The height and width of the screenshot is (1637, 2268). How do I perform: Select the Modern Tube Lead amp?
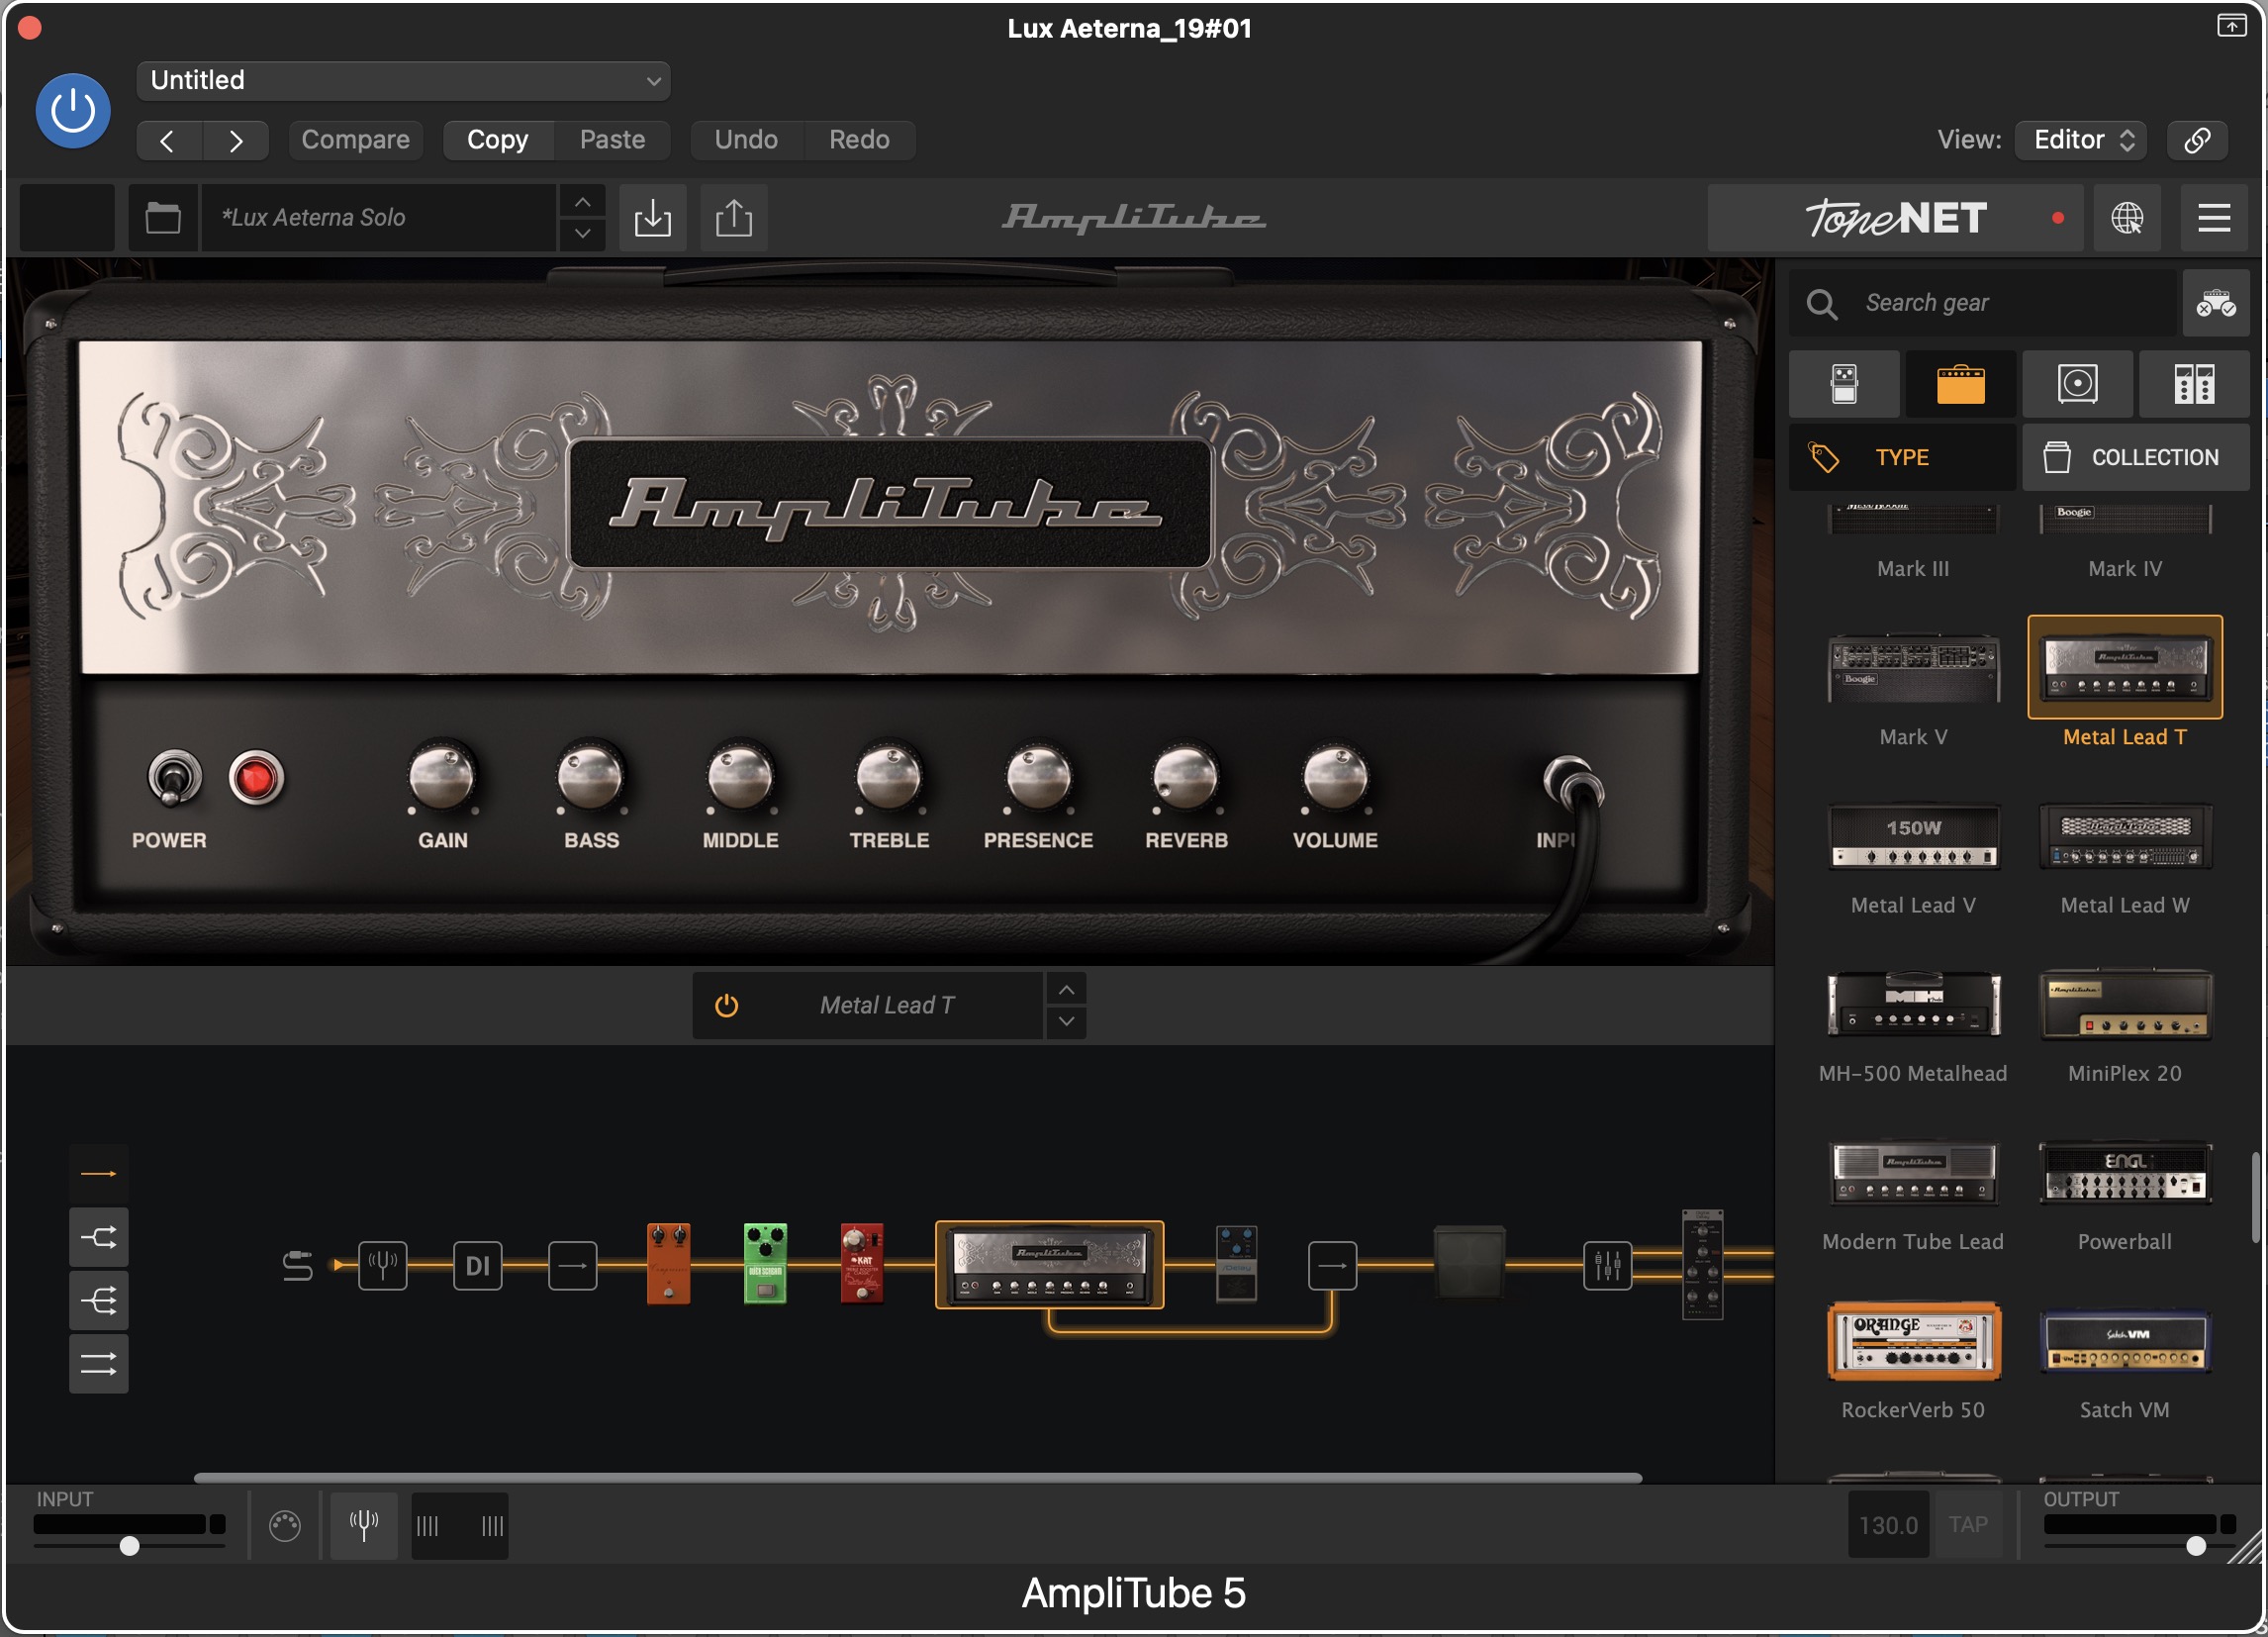(1913, 1173)
